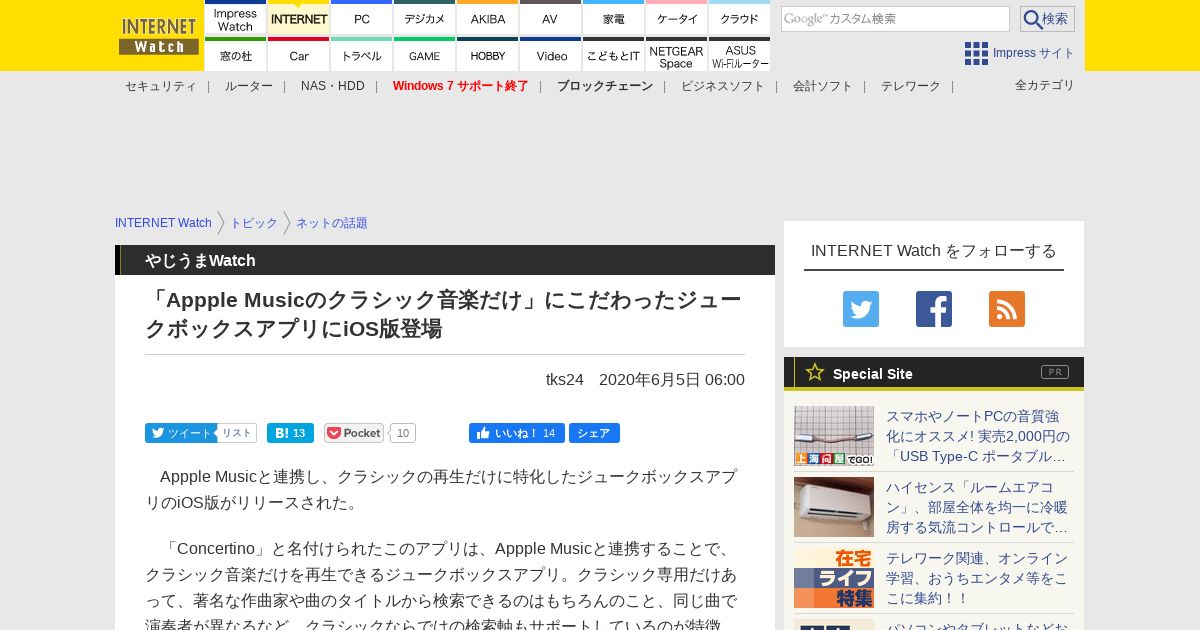Subscribe via RSS feed icon
This screenshot has width=1200, height=630.
click(1007, 309)
